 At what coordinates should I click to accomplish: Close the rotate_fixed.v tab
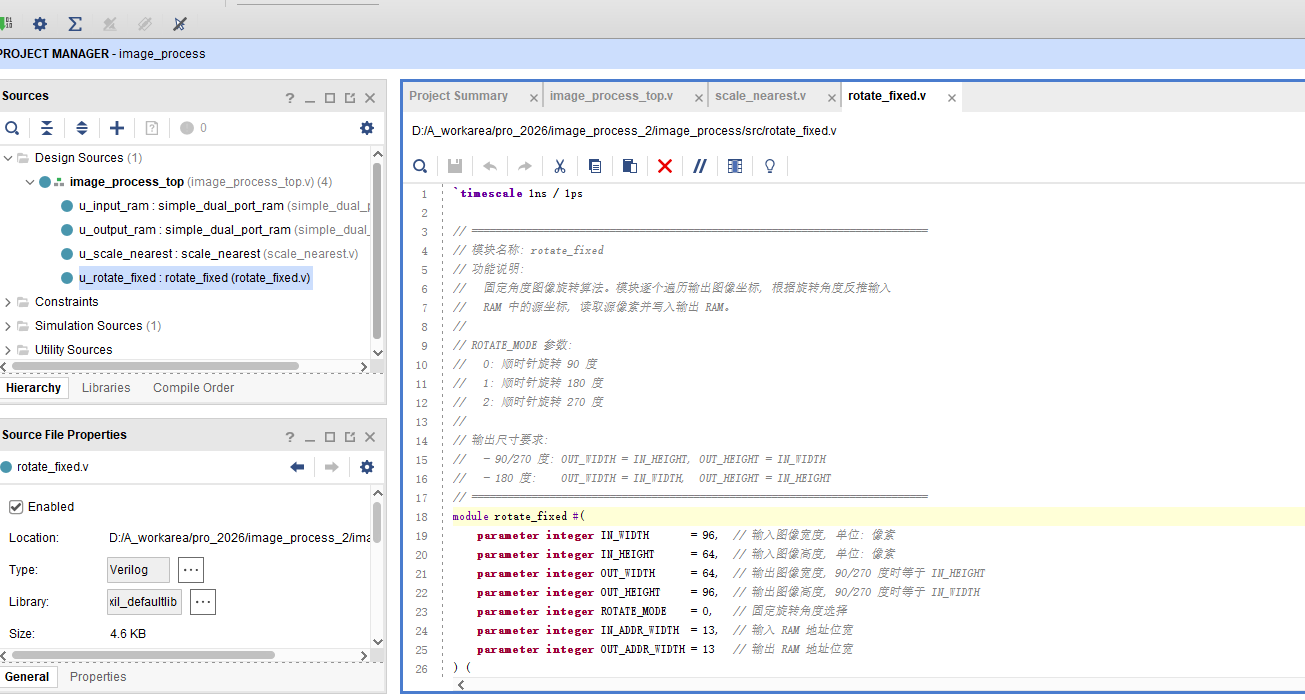tap(952, 98)
